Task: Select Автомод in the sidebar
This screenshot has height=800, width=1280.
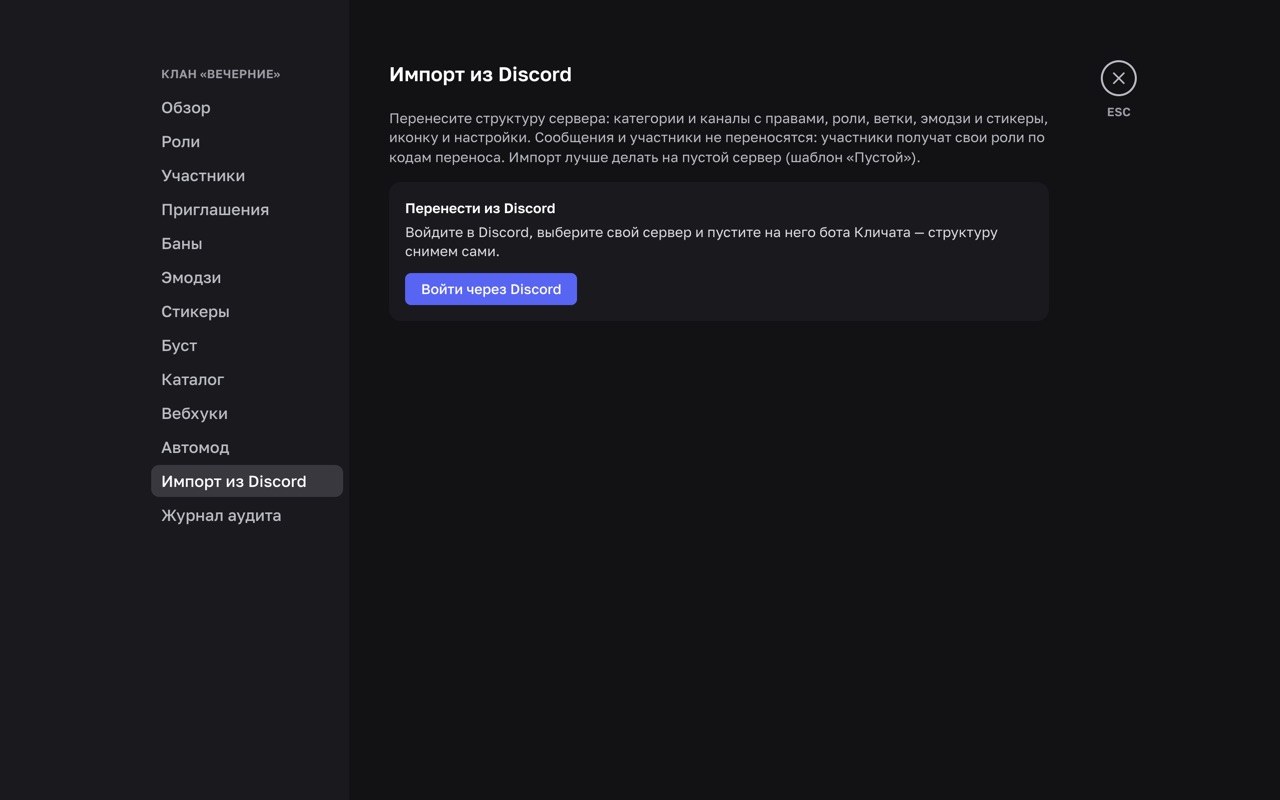Action: pos(247,447)
